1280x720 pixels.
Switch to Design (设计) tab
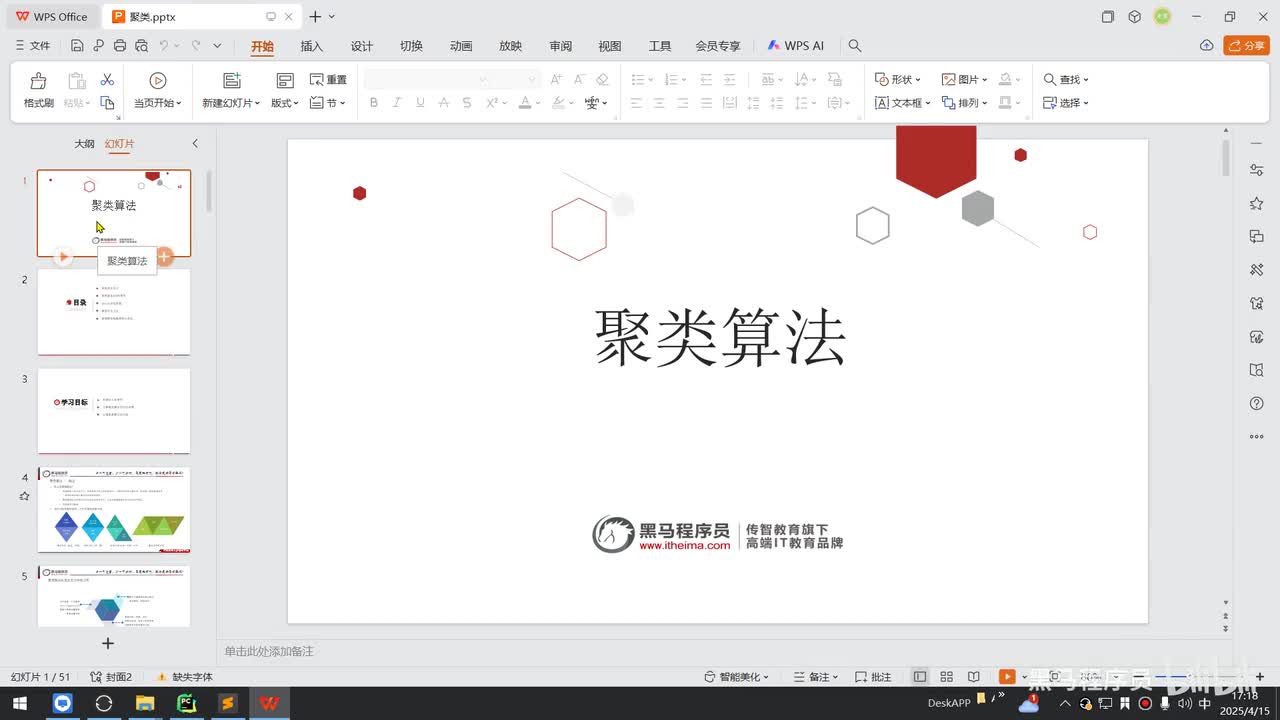(362, 46)
